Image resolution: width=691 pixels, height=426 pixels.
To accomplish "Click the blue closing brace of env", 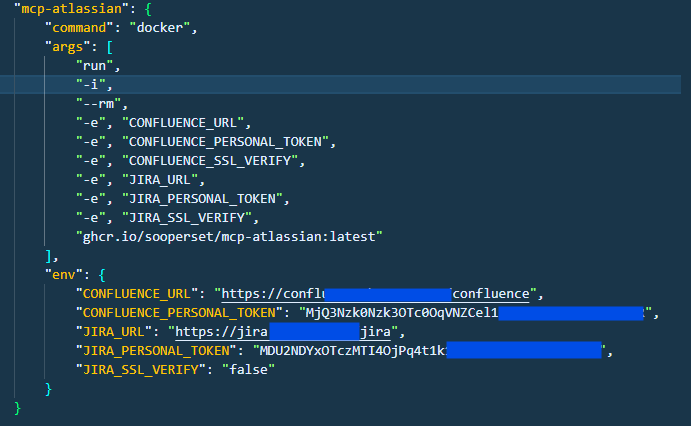I will pos(48,389).
